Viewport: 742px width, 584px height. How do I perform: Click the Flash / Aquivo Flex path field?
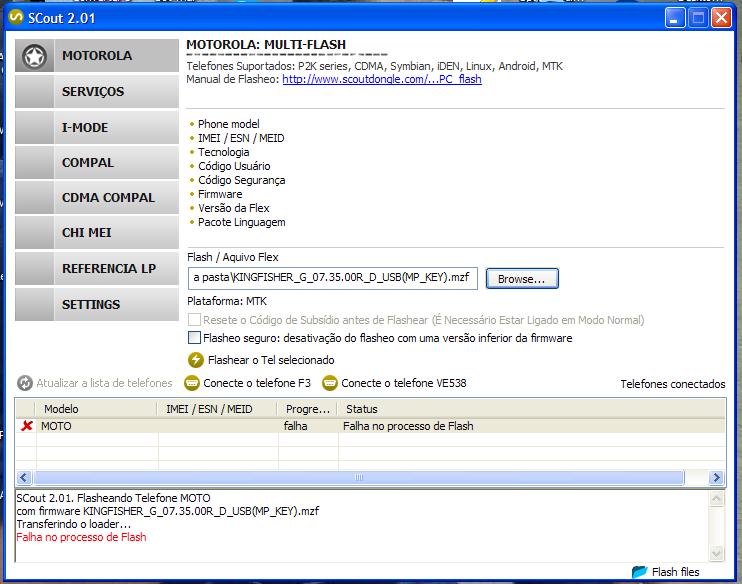(x=333, y=278)
